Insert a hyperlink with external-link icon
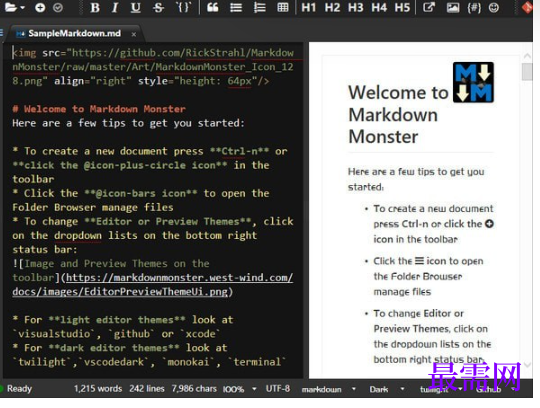The image size is (540, 408). [429, 8]
